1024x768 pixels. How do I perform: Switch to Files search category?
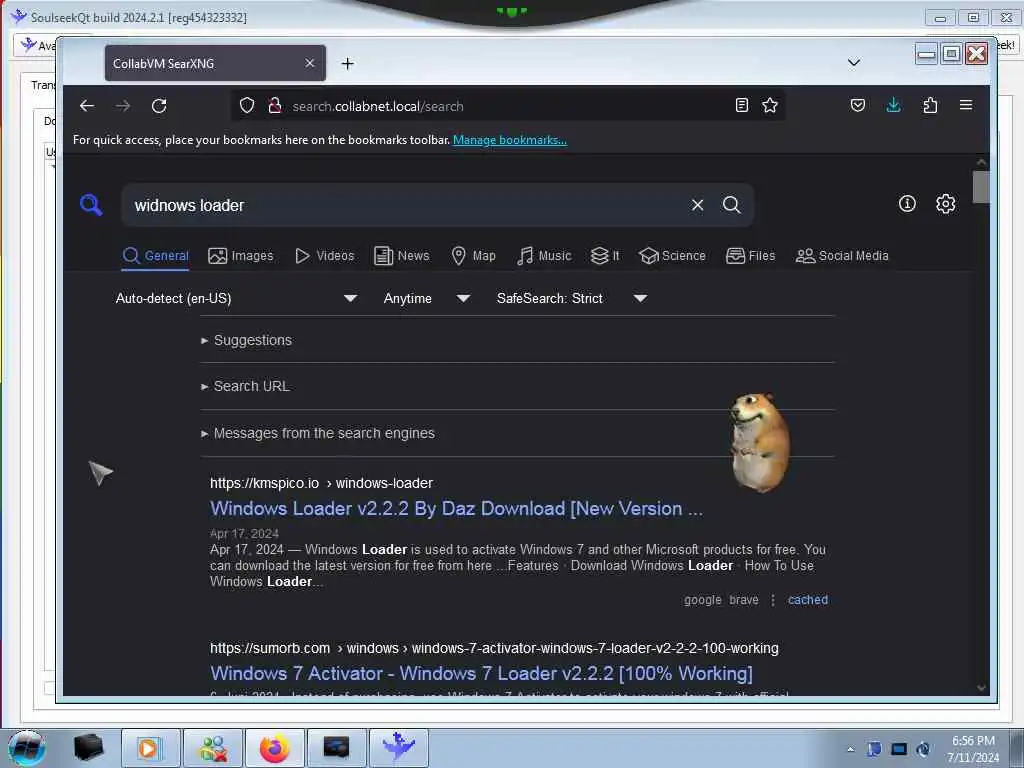point(750,256)
